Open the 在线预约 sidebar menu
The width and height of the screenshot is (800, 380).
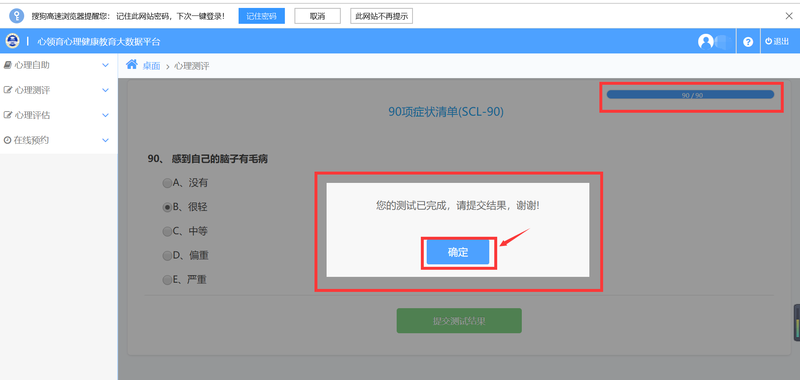click(x=59, y=140)
